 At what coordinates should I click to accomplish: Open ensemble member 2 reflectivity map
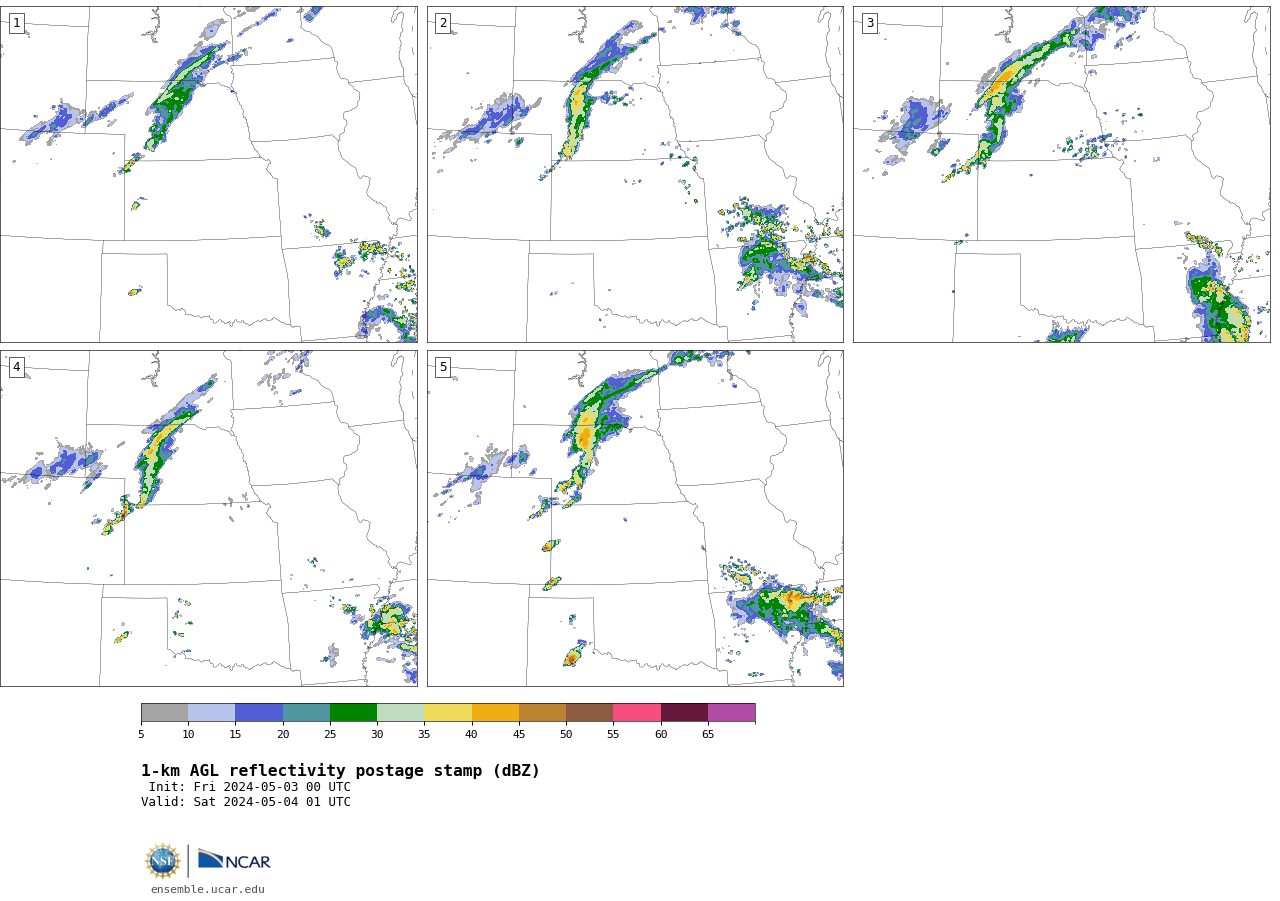point(635,174)
